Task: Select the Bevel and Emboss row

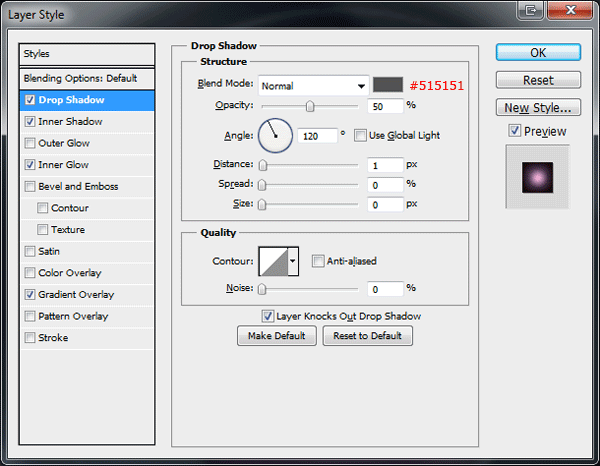Action: tap(87, 187)
